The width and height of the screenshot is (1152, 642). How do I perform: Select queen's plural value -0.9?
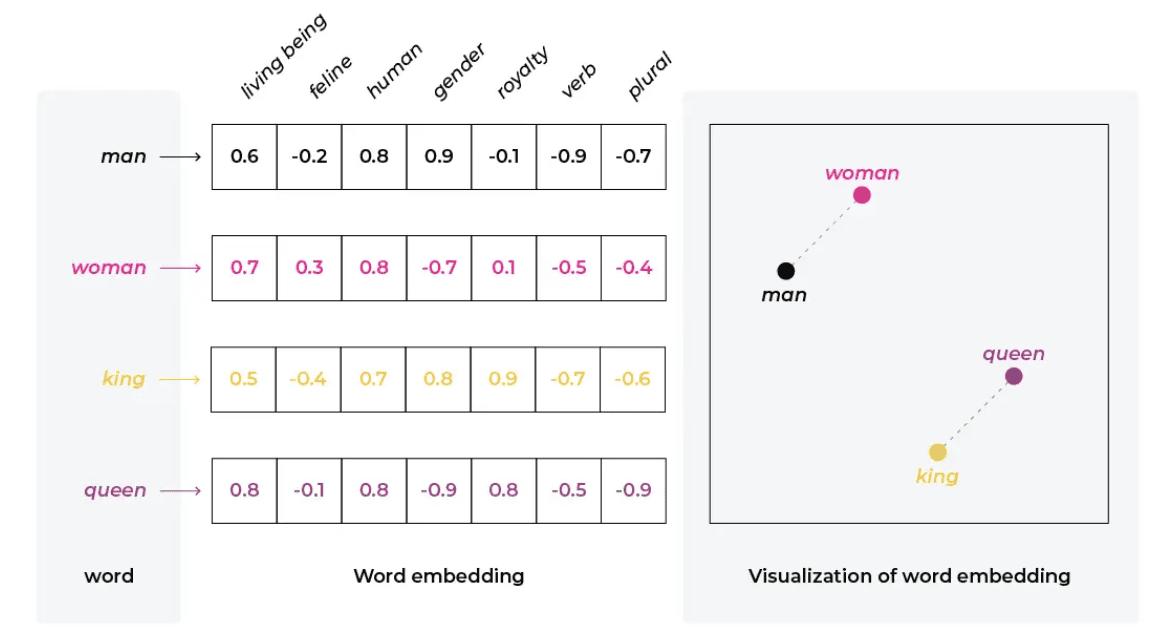pyautogui.click(x=634, y=490)
